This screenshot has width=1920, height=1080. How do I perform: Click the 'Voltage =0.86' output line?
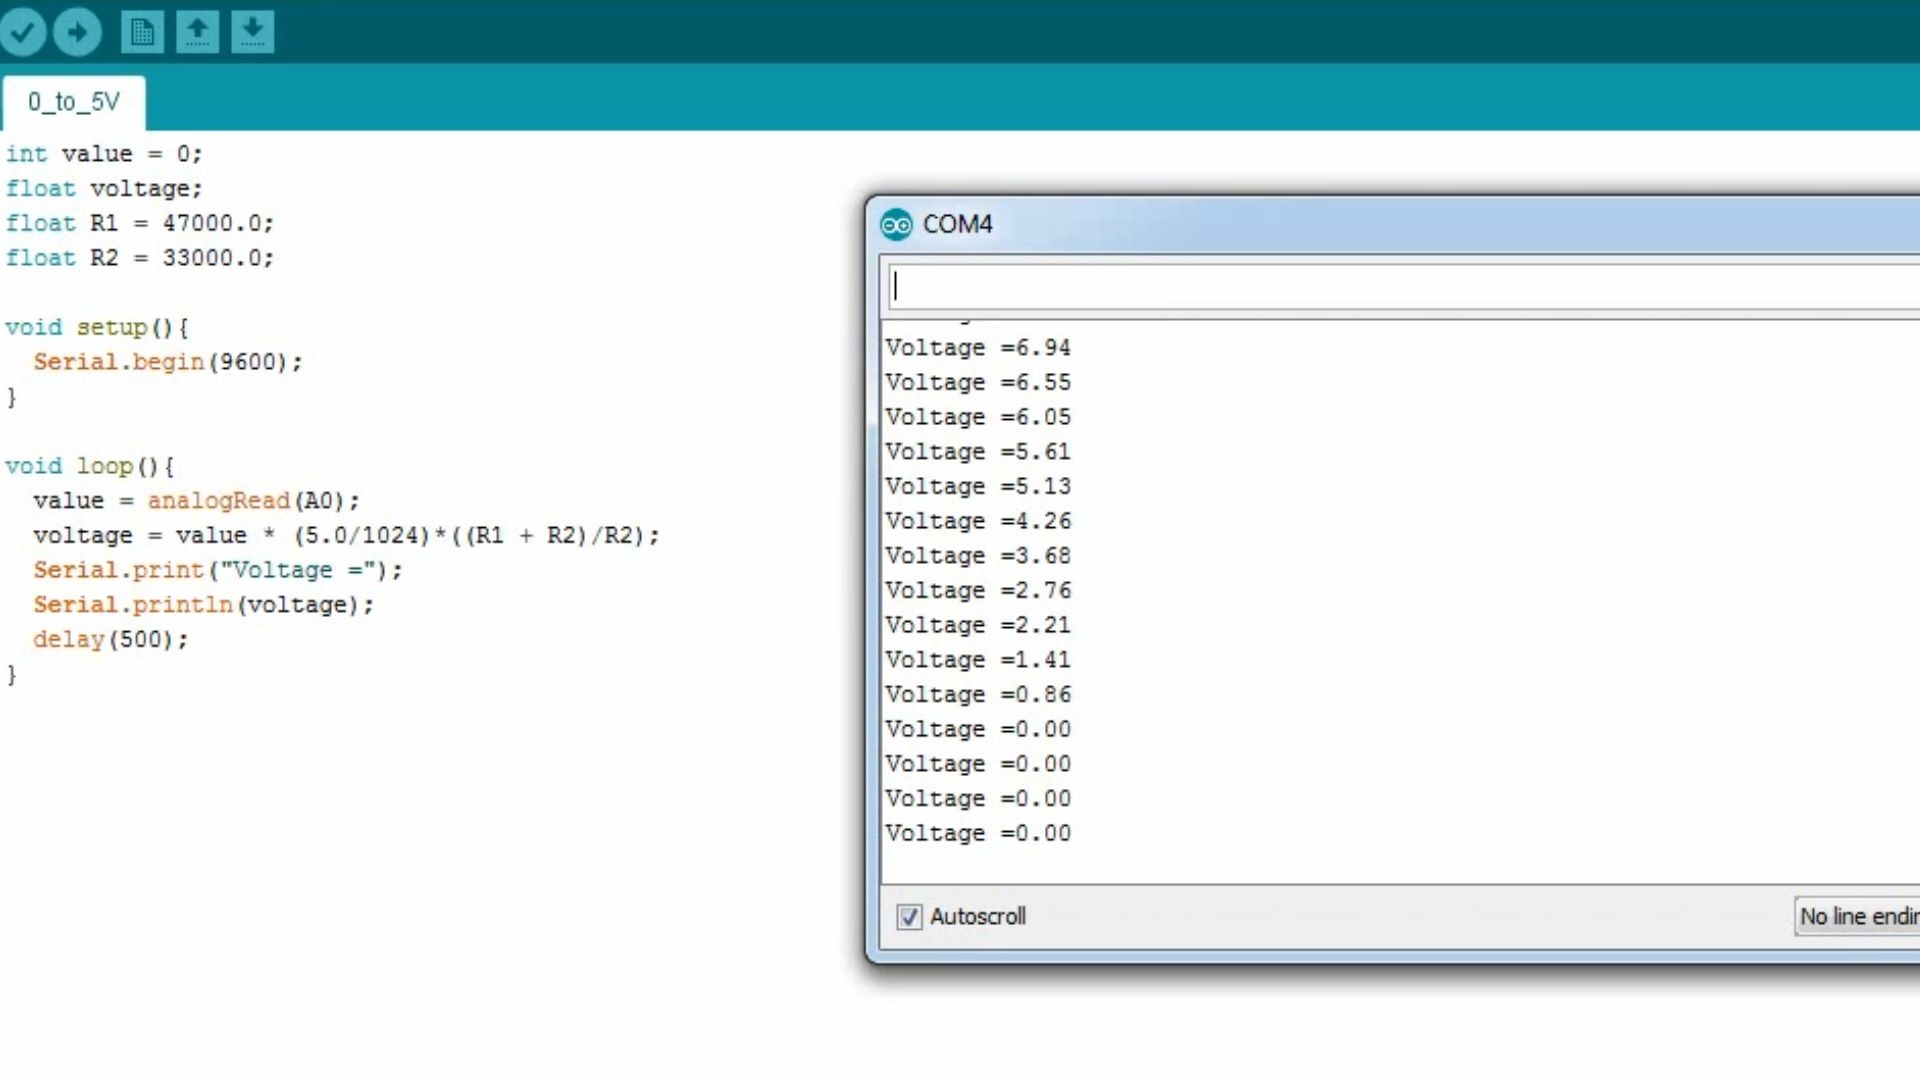(977, 695)
